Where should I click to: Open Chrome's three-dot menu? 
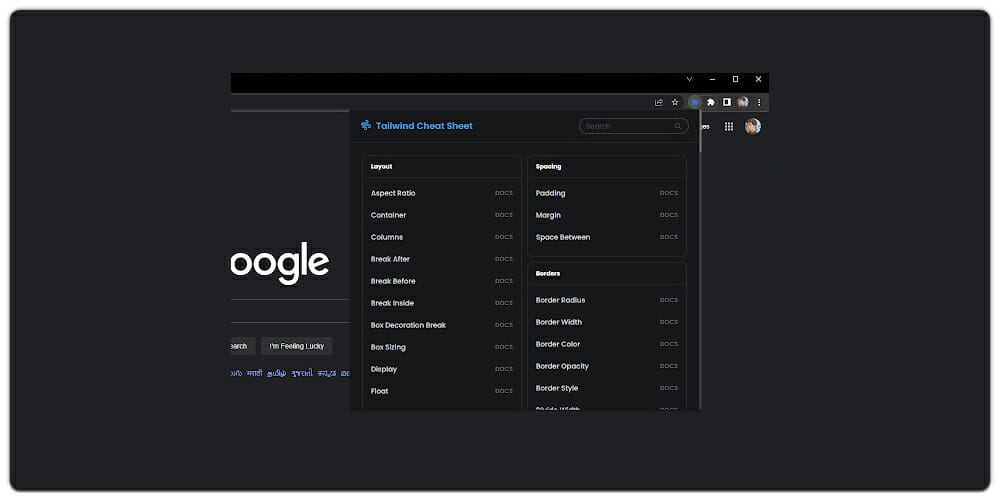point(759,102)
